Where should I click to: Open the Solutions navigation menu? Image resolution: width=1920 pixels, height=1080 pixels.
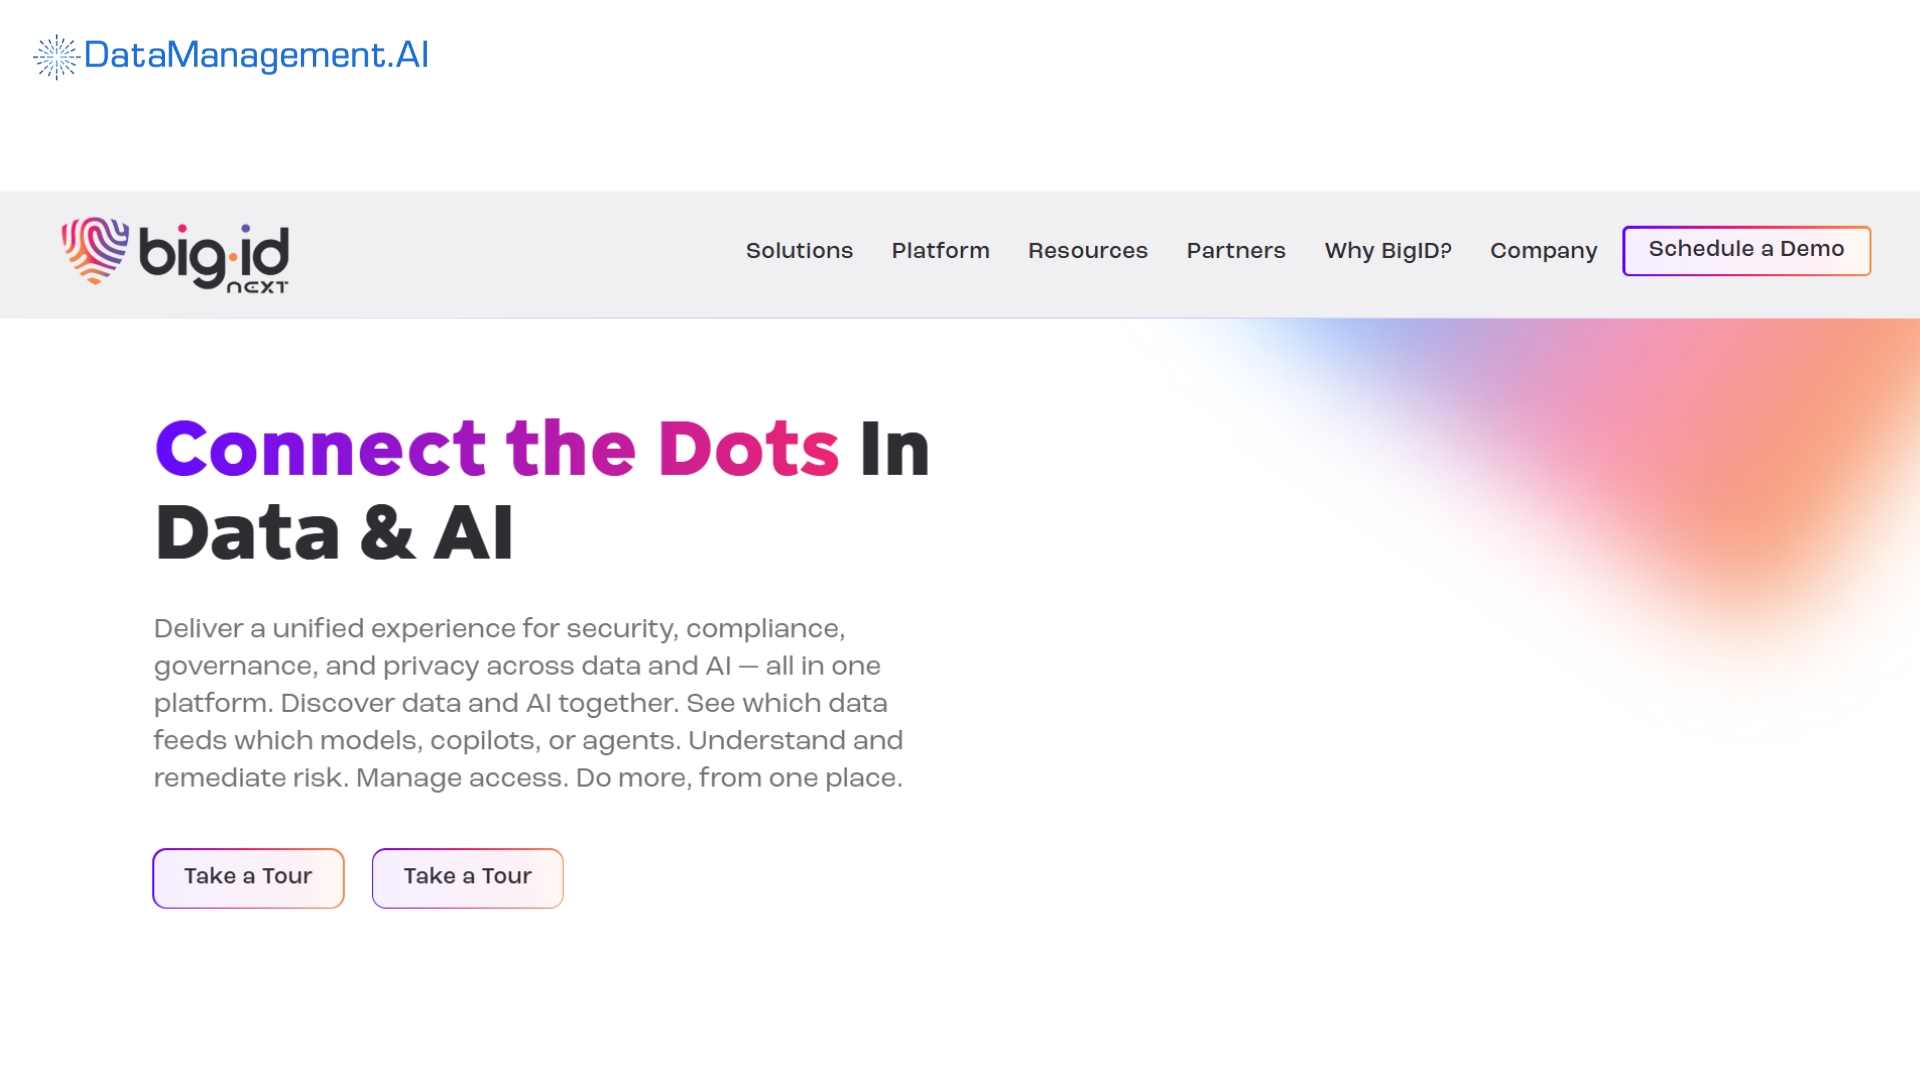(x=799, y=250)
